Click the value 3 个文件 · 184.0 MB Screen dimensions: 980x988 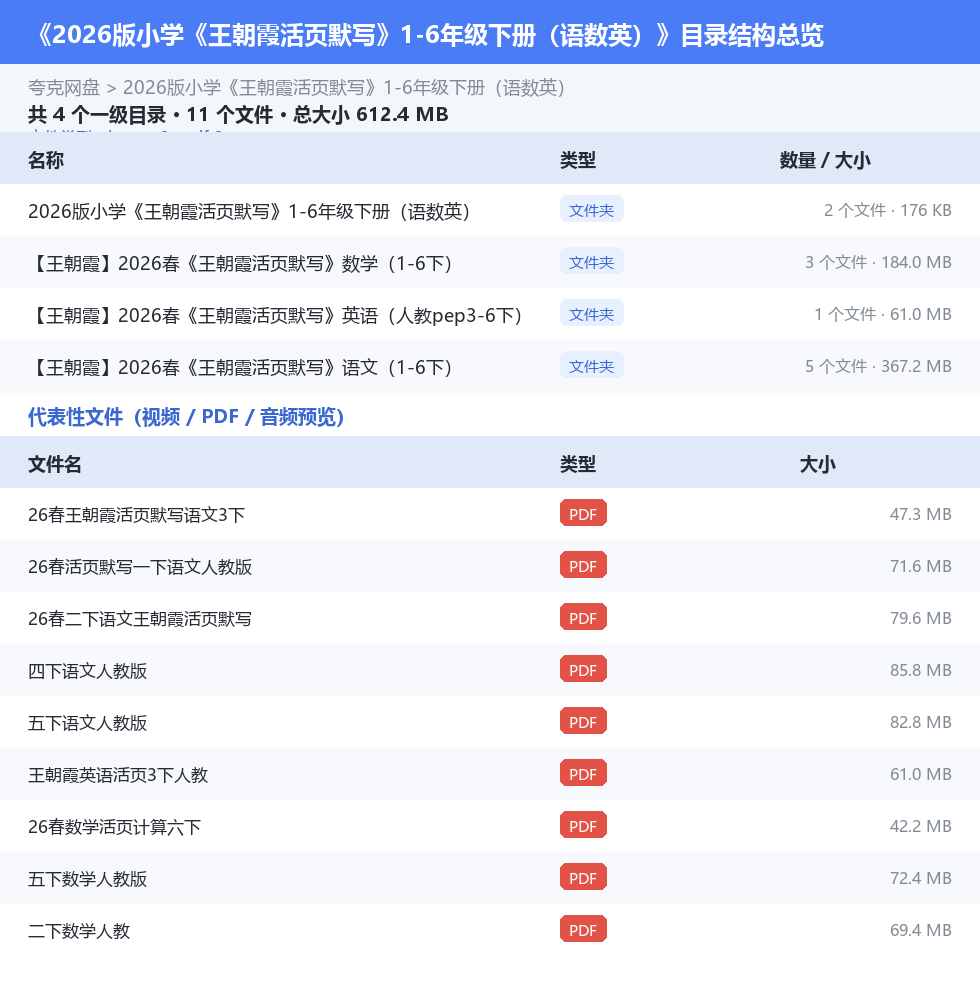878,262
